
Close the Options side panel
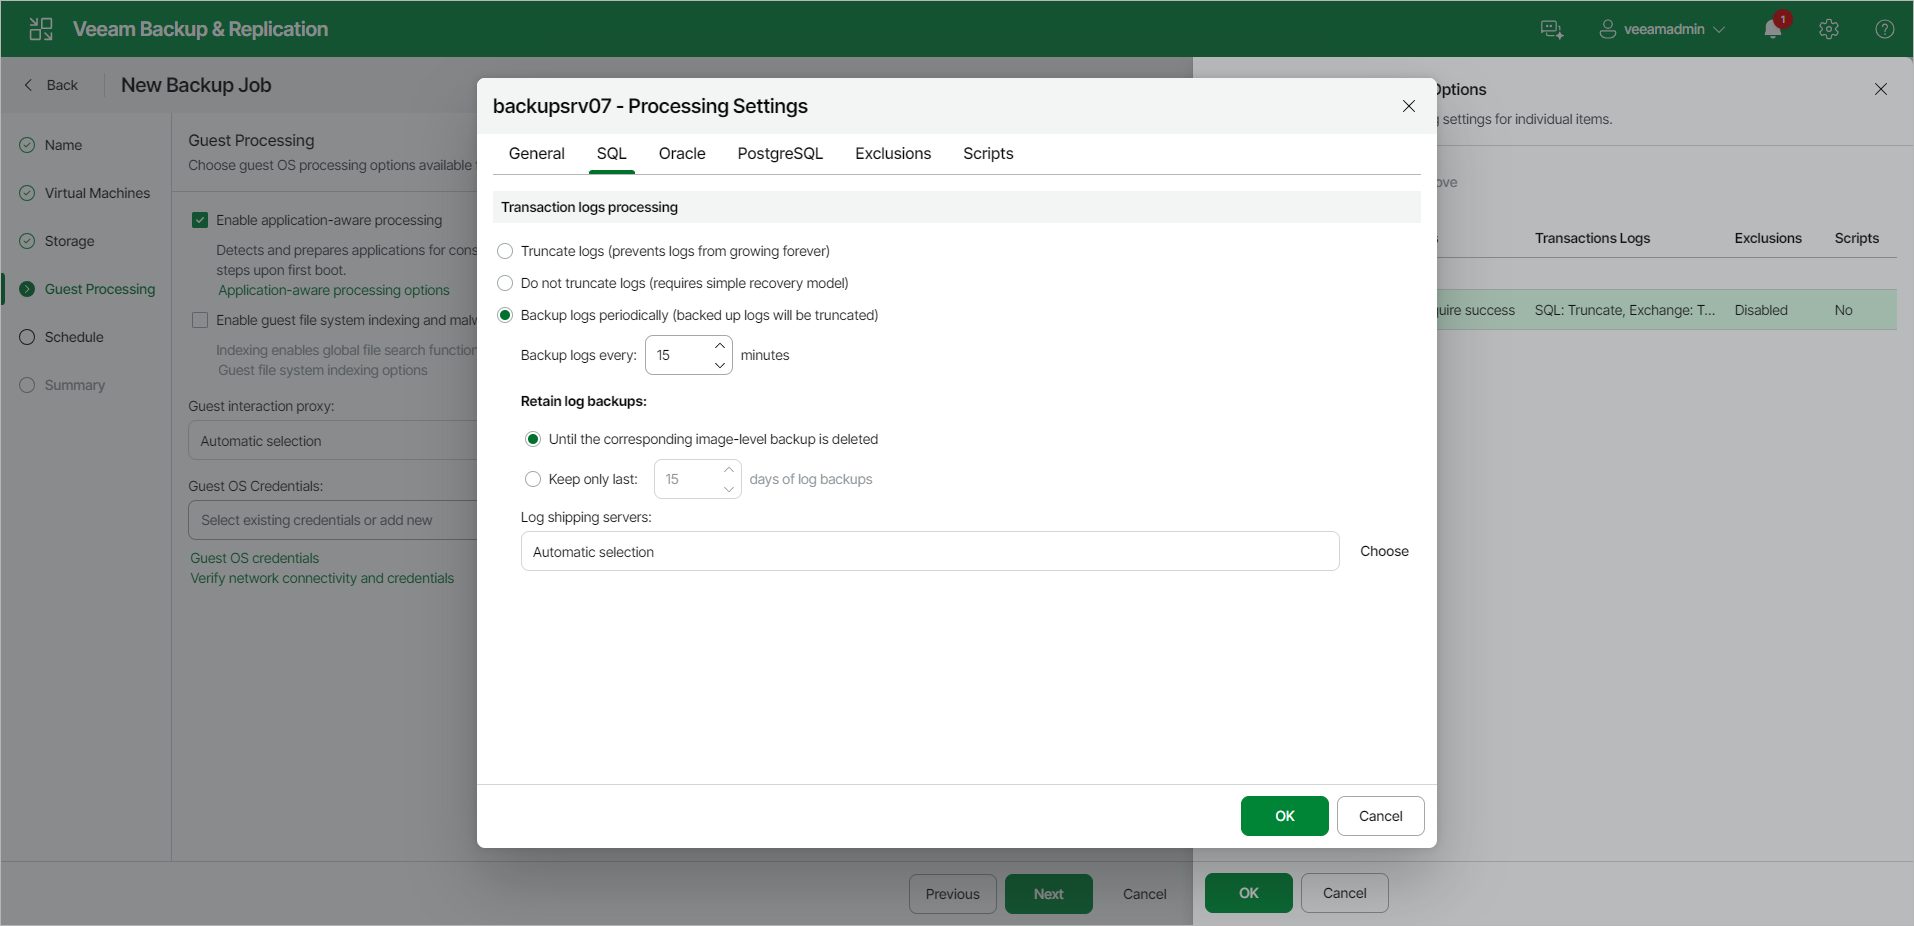click(1881, 89)
